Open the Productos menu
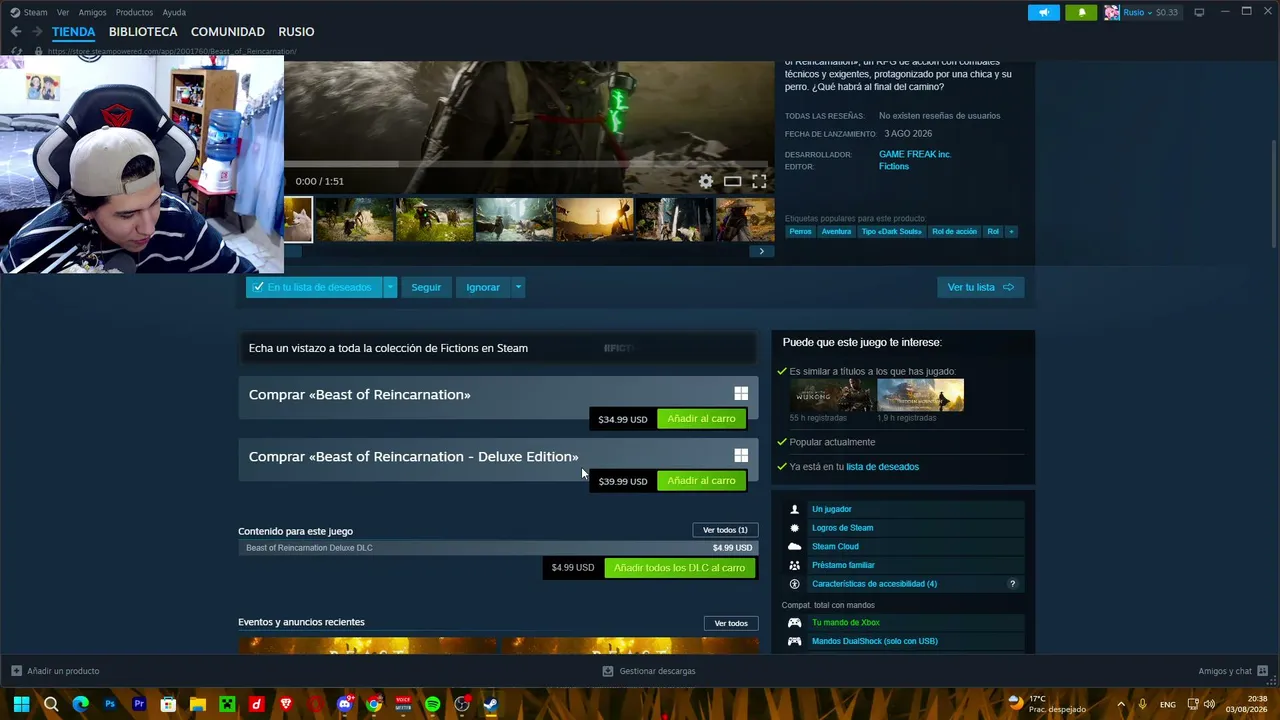1280x720 pixels. (x=134, y=12)
